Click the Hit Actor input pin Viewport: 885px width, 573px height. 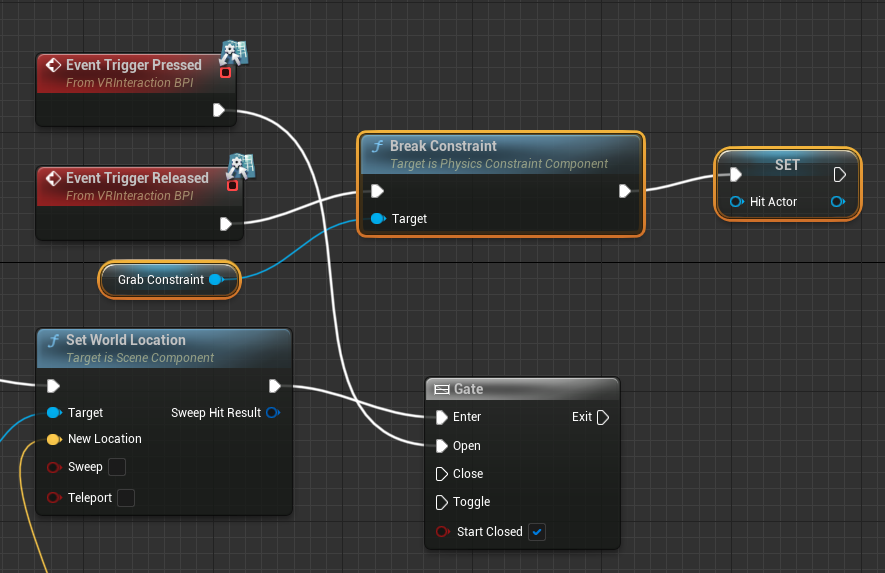pyautogui.click(x=737, y=202)
